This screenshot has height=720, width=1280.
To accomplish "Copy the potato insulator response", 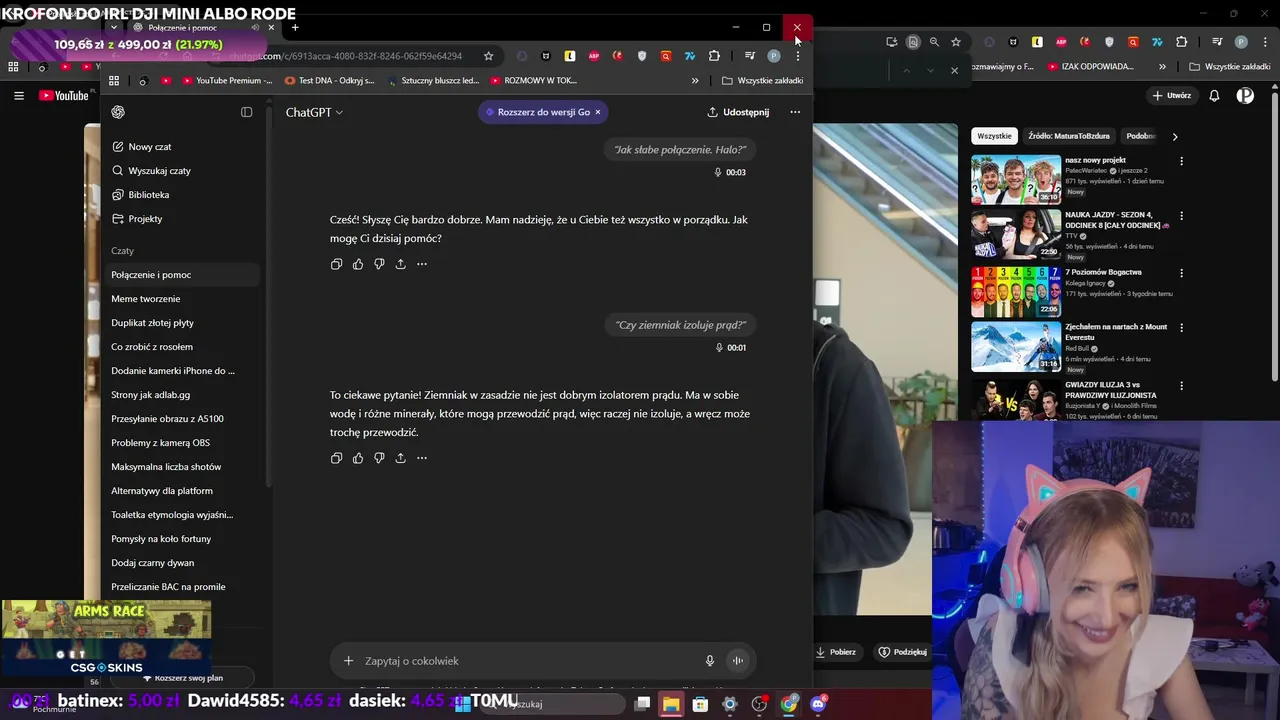I will 336,458.
